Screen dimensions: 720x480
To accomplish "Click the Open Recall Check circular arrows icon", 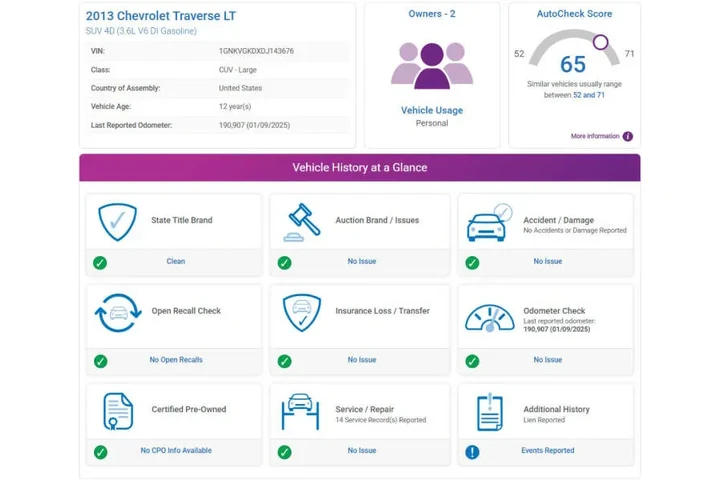I will [x=117, y=313].
